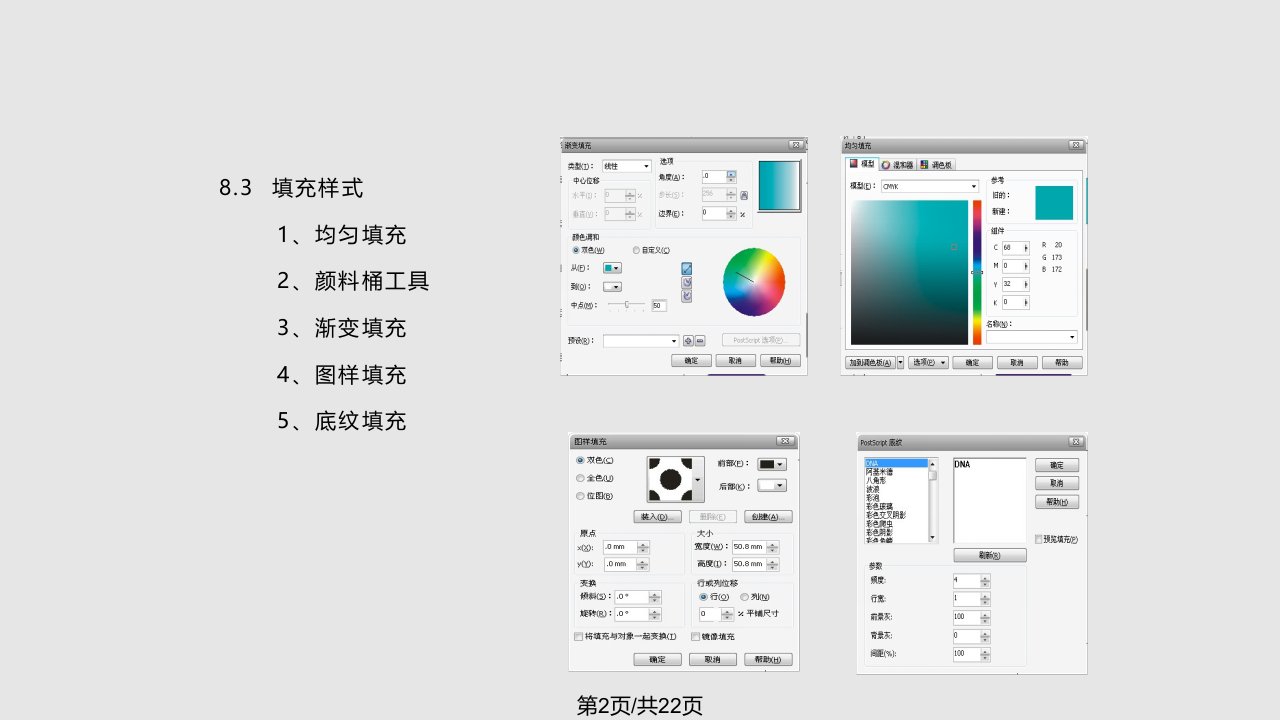The image size is (1280, 720).
Task: Switch to the 模型 tab in 均匀填充
Action: pyautogui.click(x=862, y=164)
